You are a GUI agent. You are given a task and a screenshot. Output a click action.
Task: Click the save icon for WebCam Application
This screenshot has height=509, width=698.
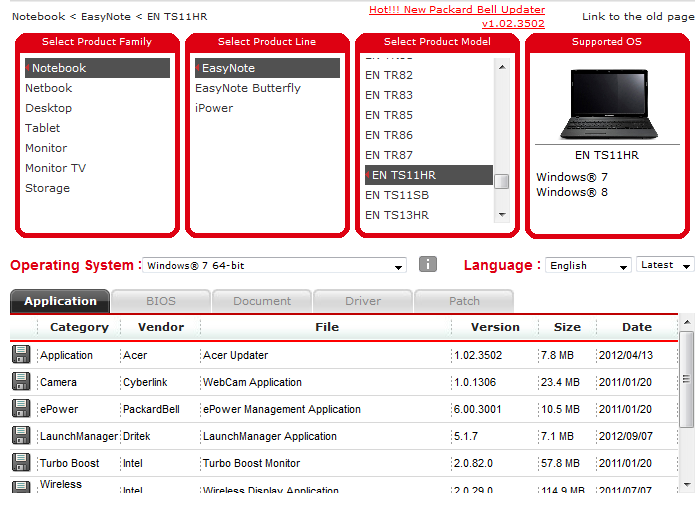point(20,382)
